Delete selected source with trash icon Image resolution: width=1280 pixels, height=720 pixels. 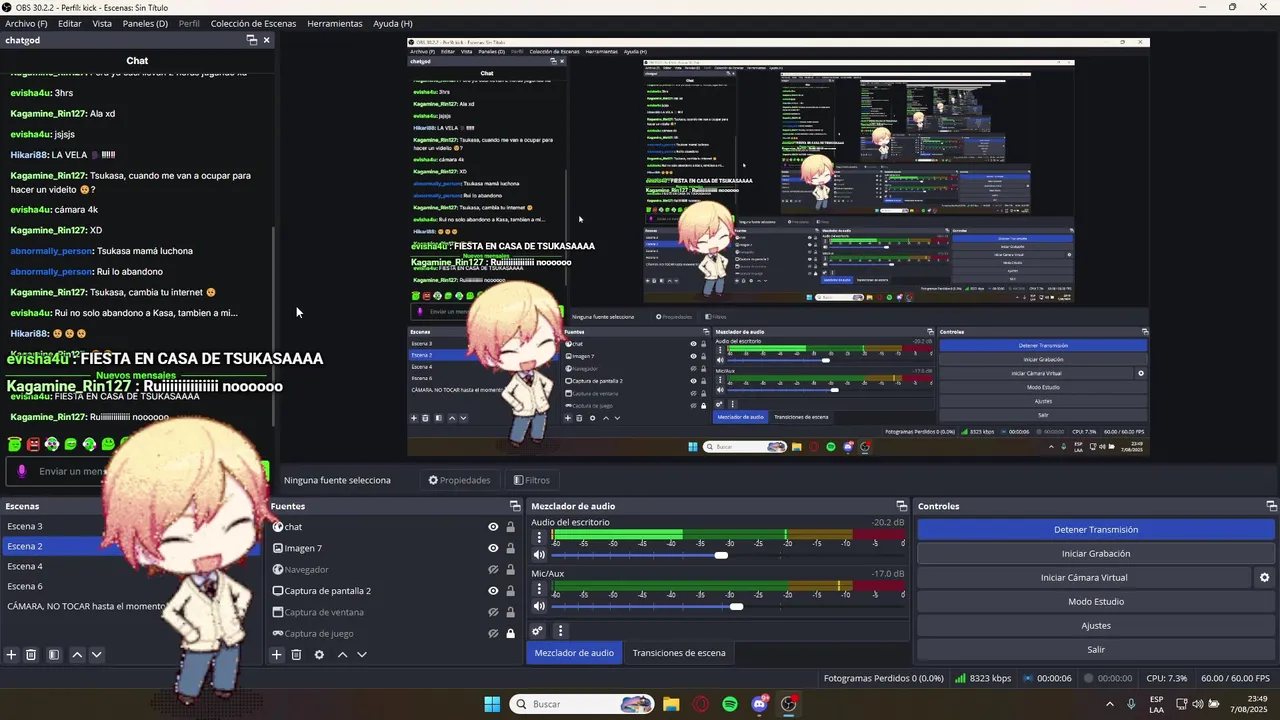tap(296, 655)
